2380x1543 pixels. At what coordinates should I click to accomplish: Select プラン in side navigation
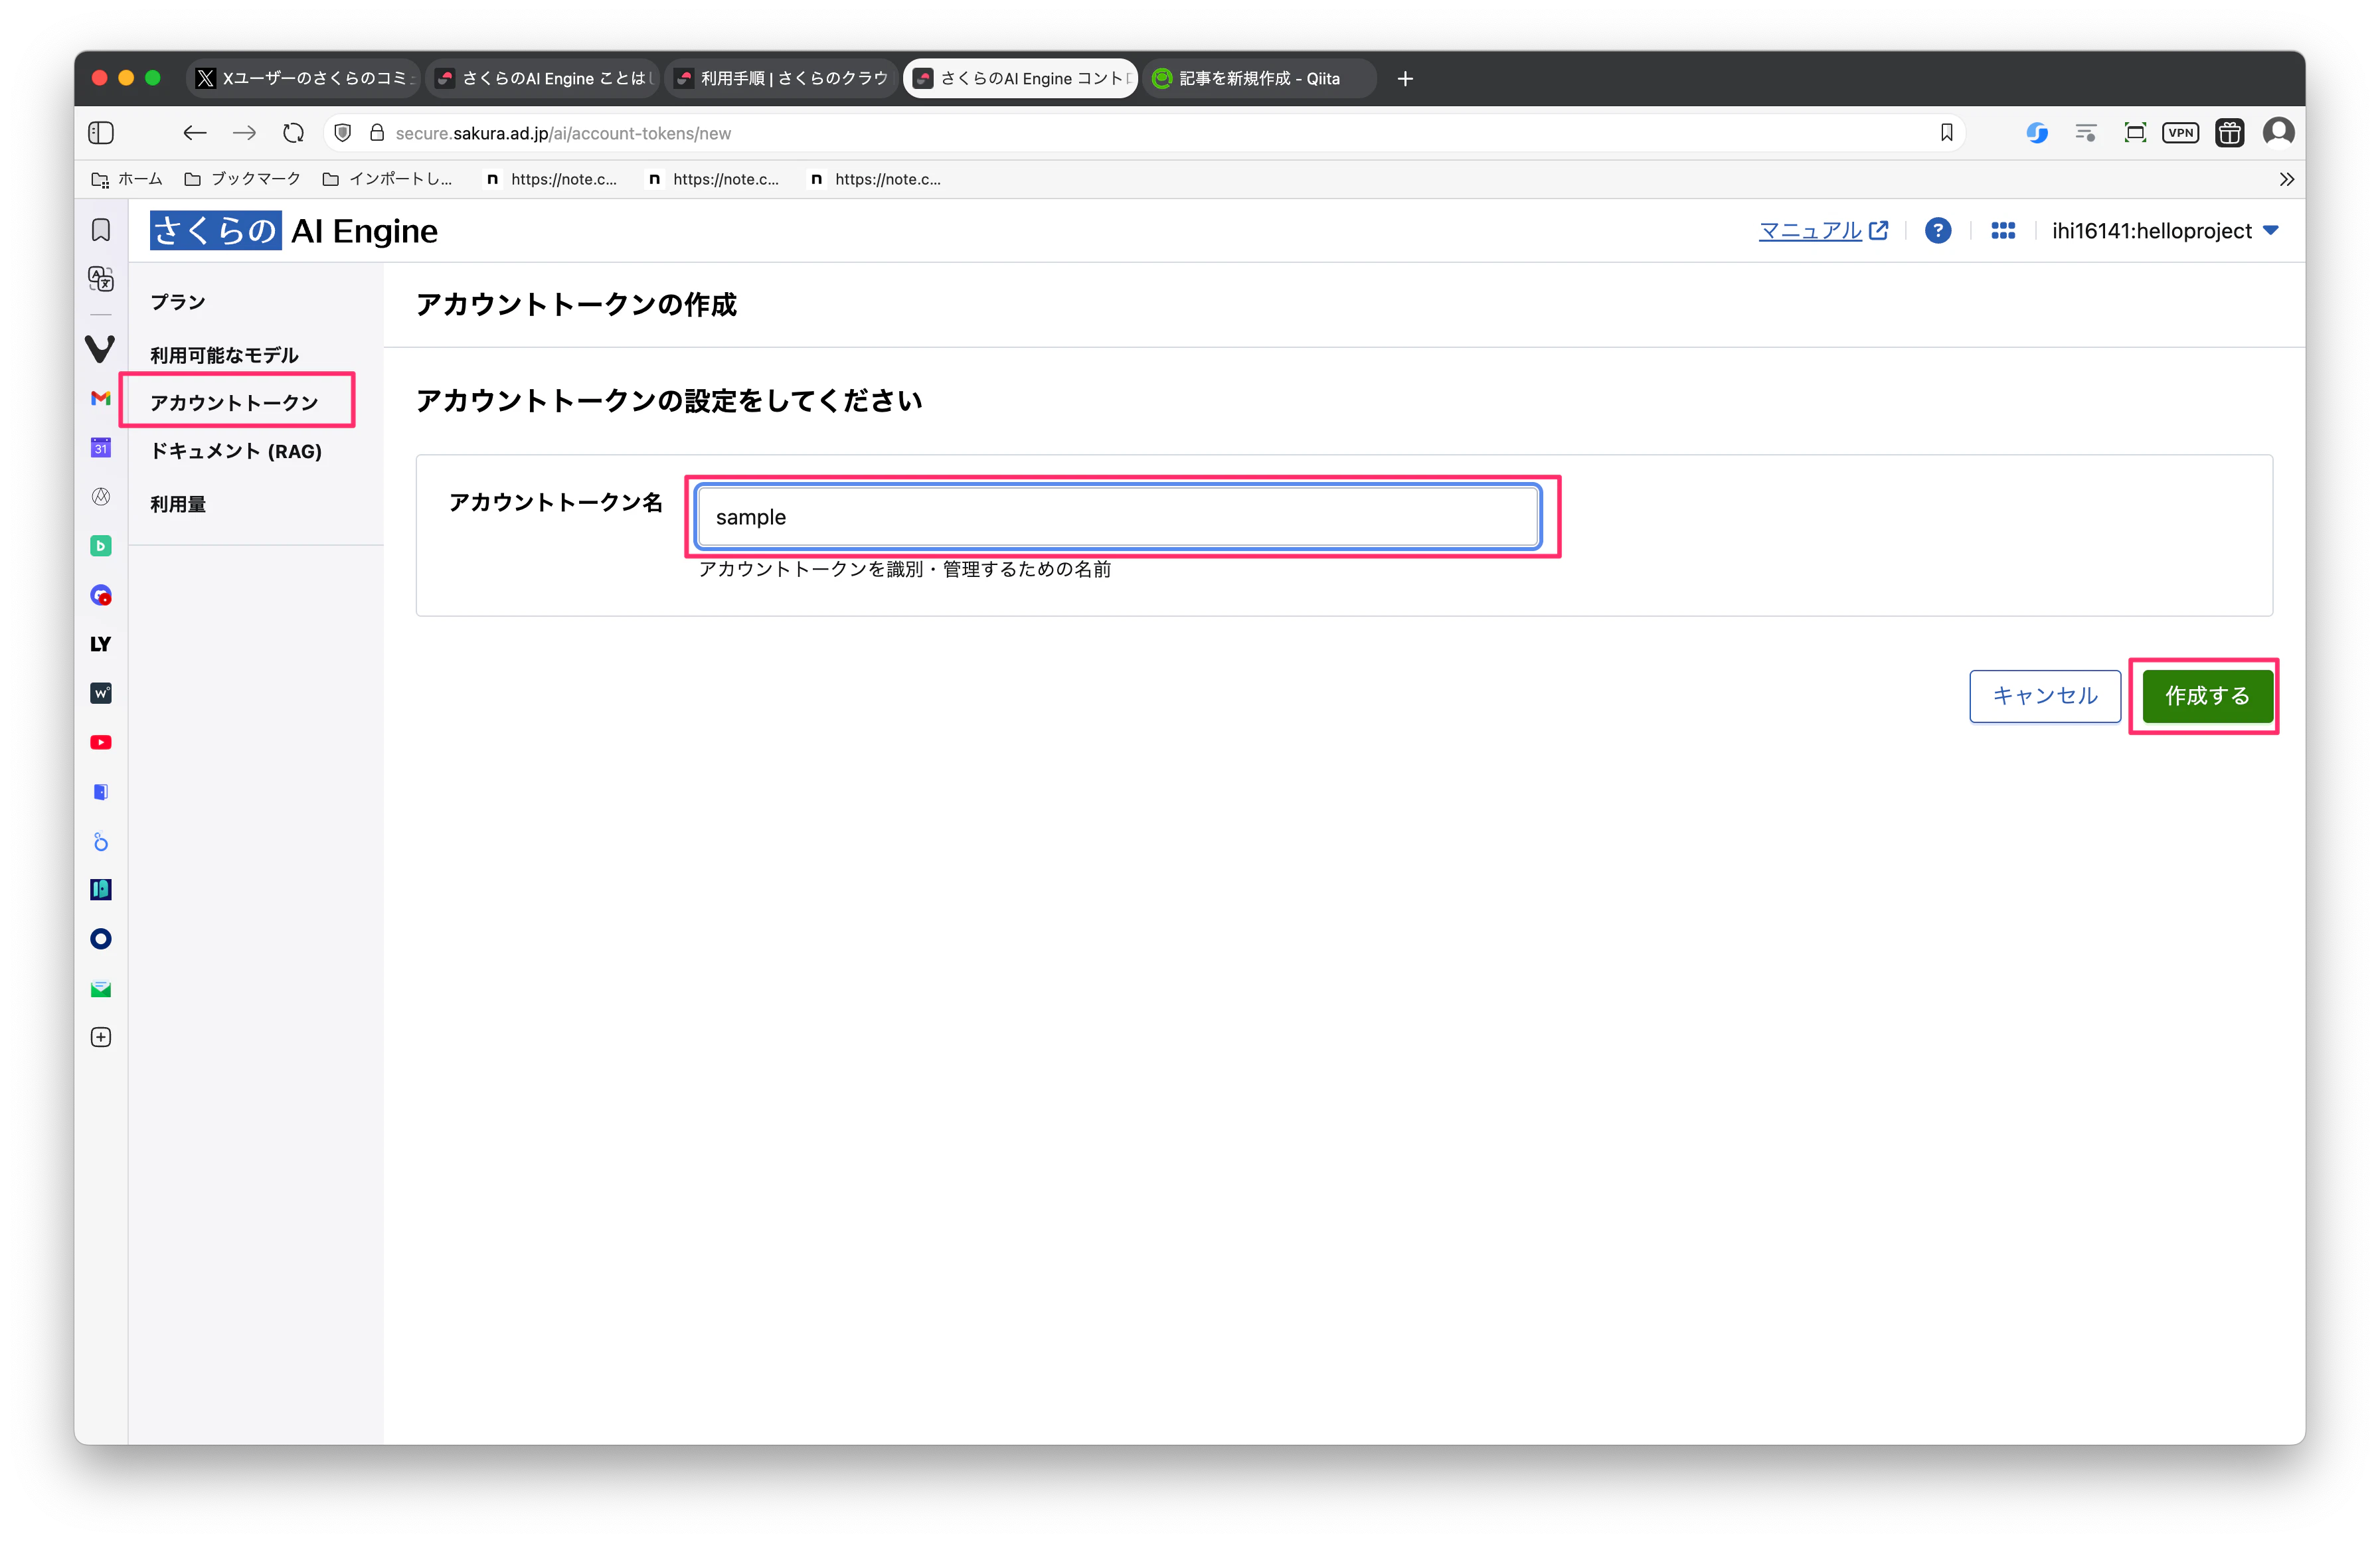tap(178, 302)
